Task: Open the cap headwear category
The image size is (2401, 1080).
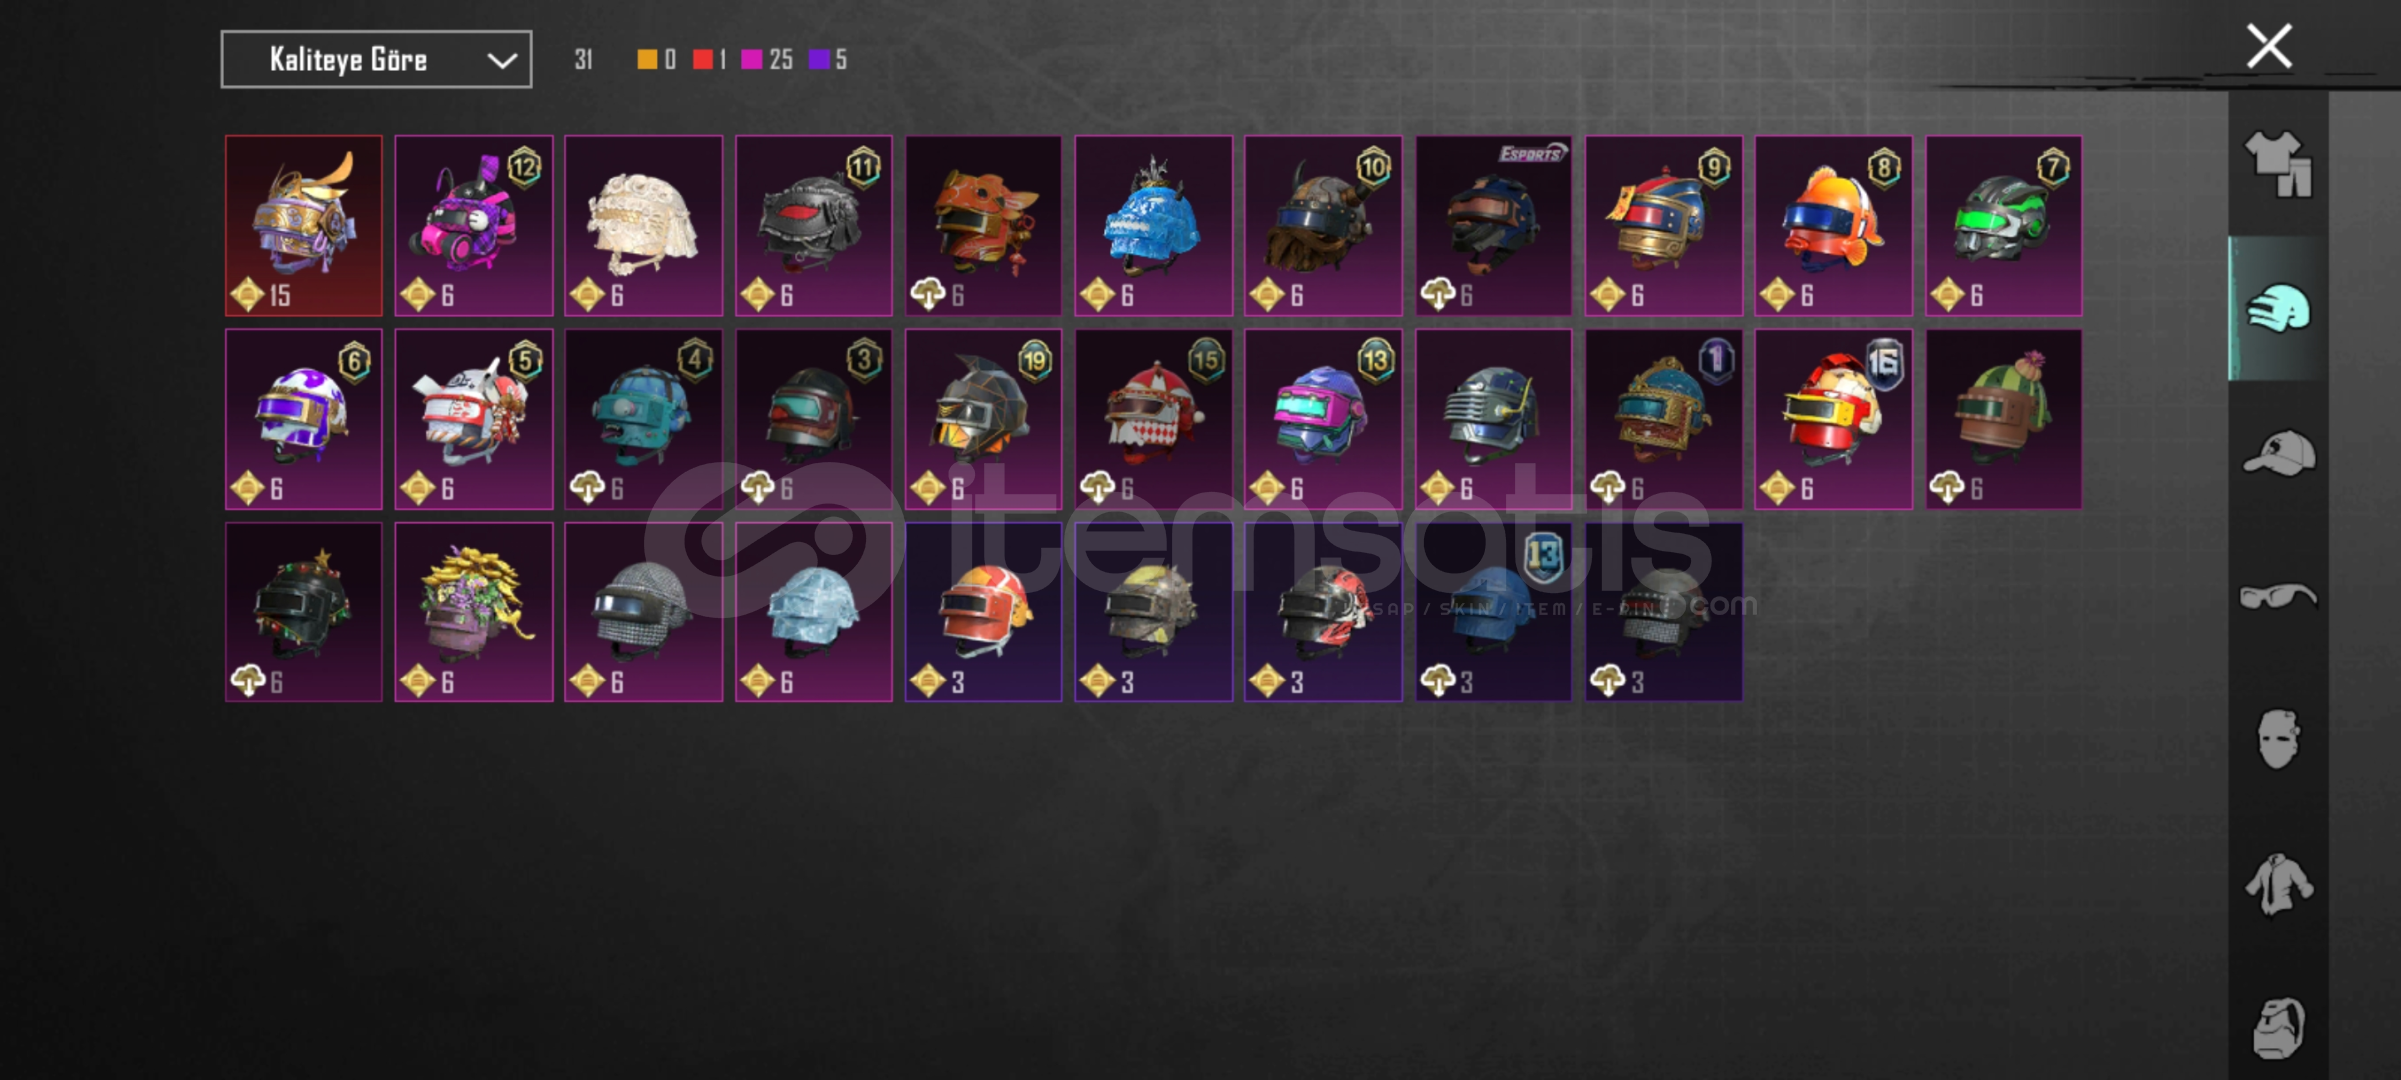Action: (x=2279, y=453)
